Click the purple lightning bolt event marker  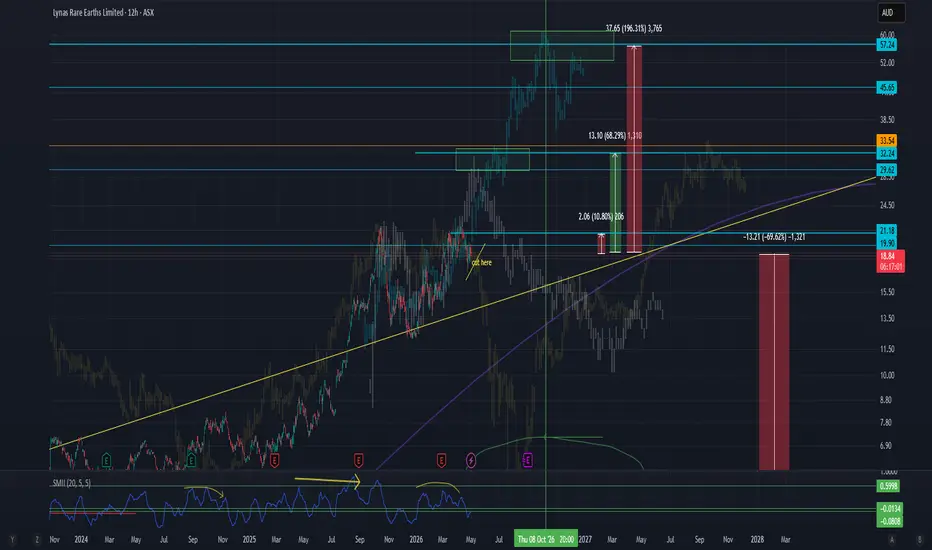tap(471, 460)
